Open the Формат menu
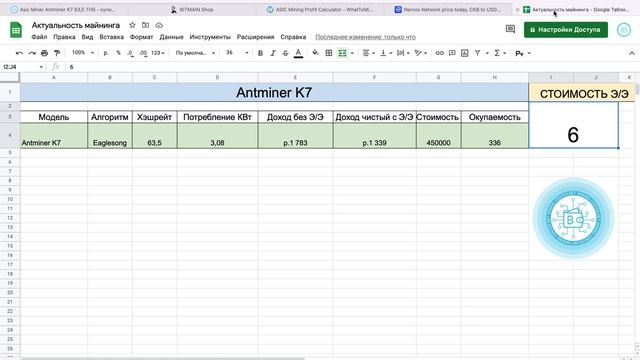Viewport: 640px width, 360px height. tap(141, 37)
